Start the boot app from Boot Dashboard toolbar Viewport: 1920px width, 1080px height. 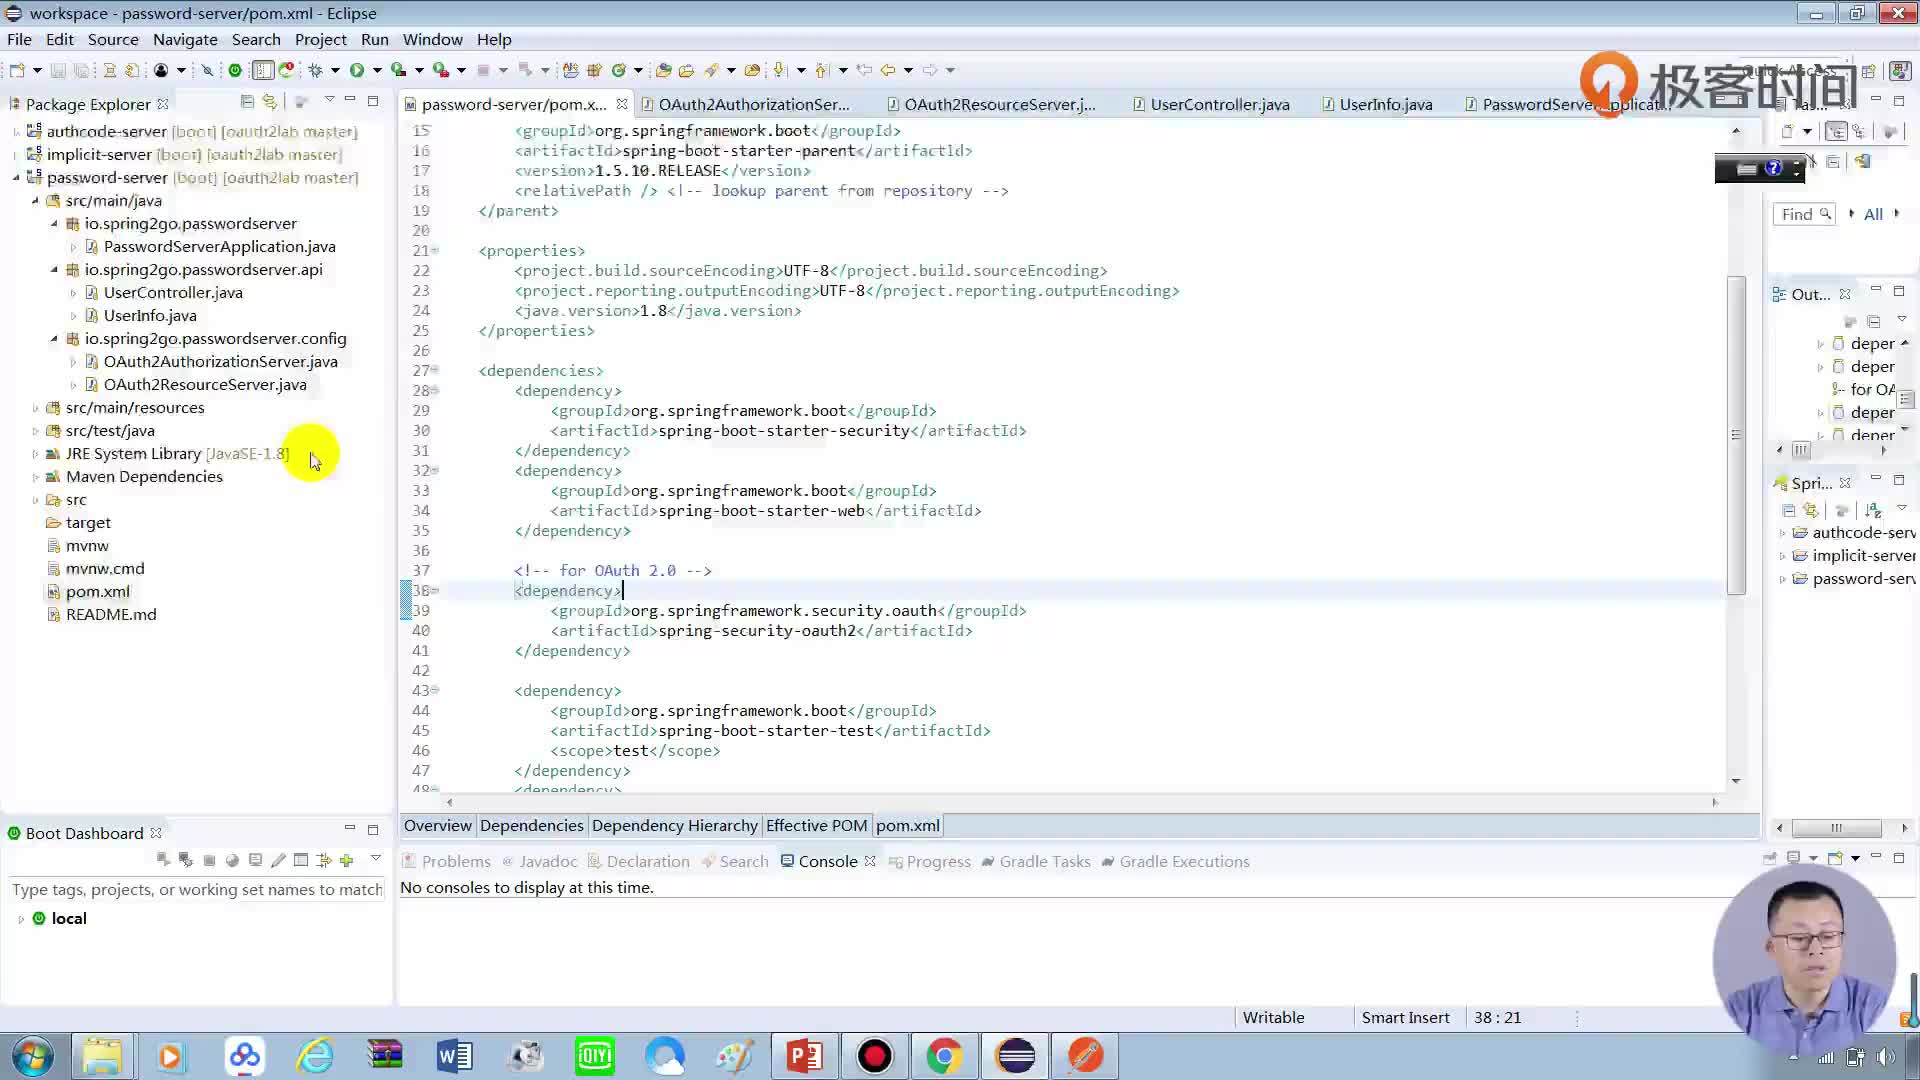click(x=163, y=859)
